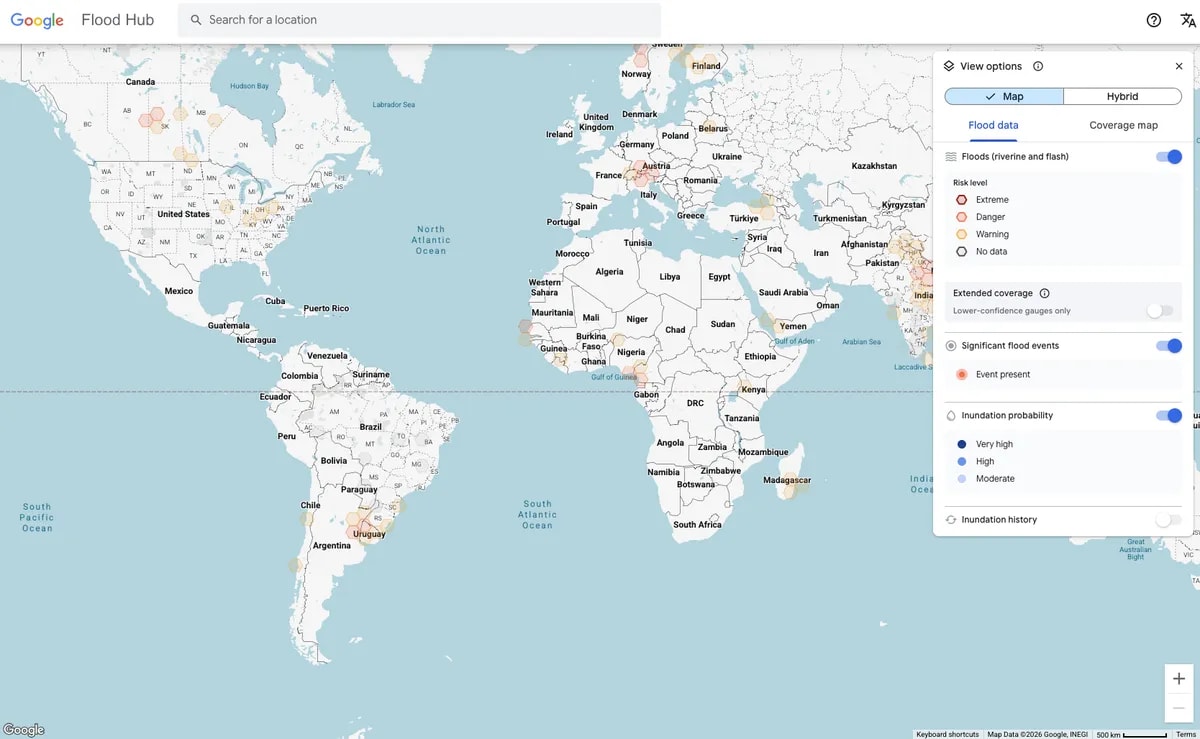
Task: Click the Extended coverage info icon
Action: (x=1045, y=293)
